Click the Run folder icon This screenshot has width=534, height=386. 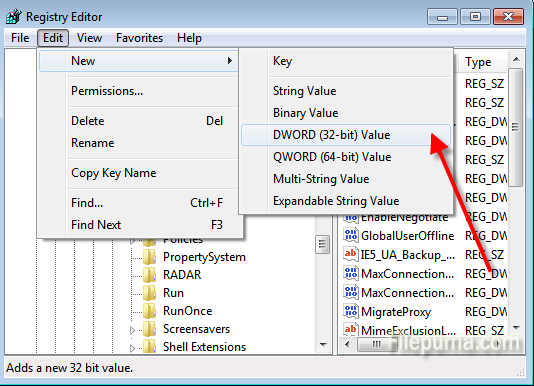[150, 293]
